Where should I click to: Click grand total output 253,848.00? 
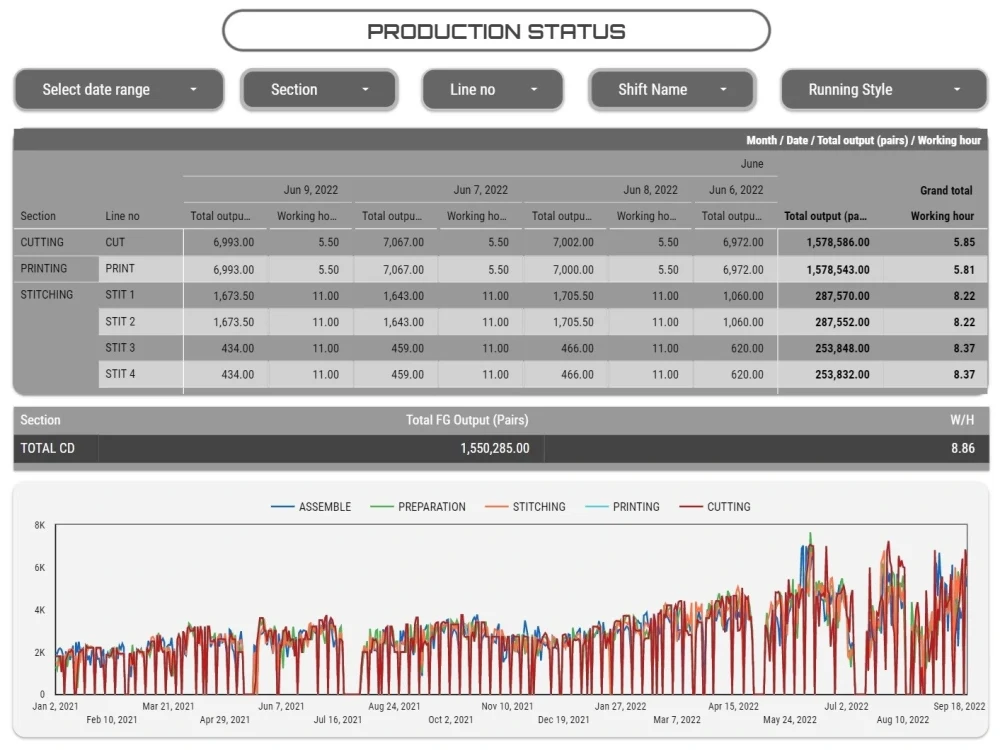click(842, 348)
